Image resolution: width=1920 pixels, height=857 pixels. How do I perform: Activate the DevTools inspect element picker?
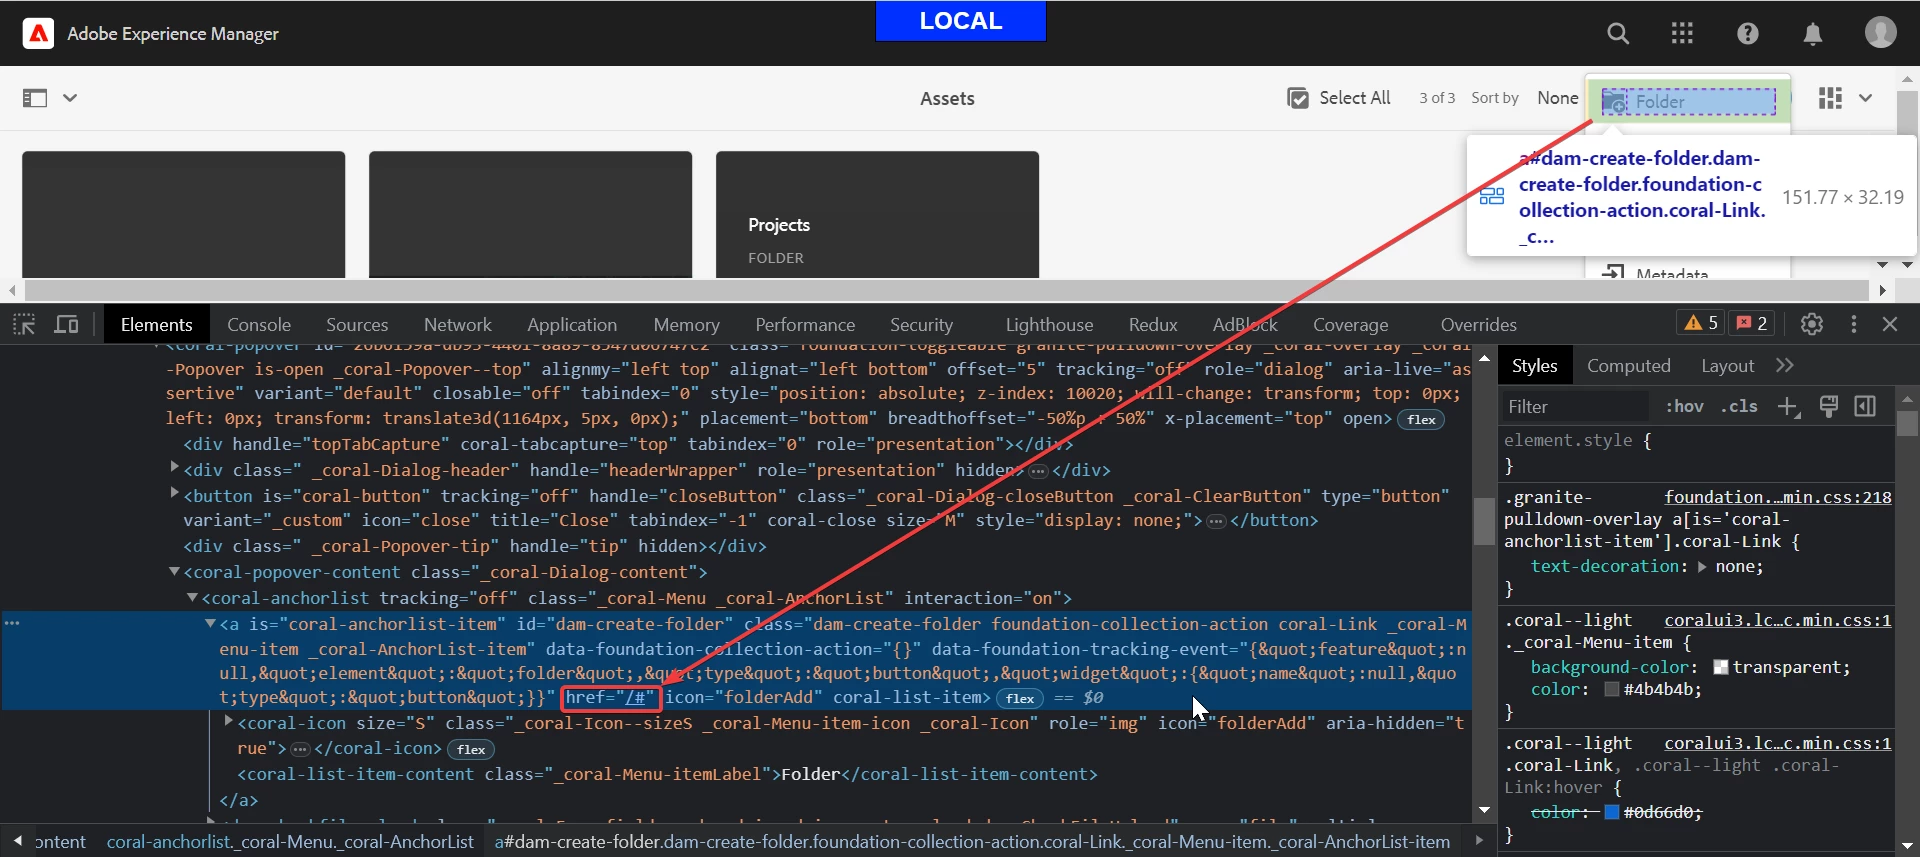(x=24, y=324)
